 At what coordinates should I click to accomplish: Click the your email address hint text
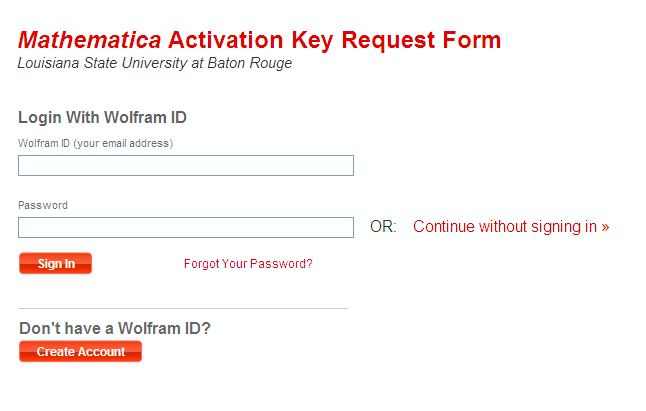pyautogui.click(x=123, y=144)
